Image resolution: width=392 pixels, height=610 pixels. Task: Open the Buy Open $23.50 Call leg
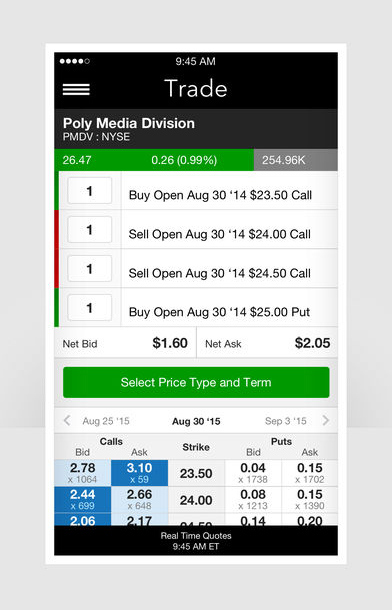pos(220,195)
